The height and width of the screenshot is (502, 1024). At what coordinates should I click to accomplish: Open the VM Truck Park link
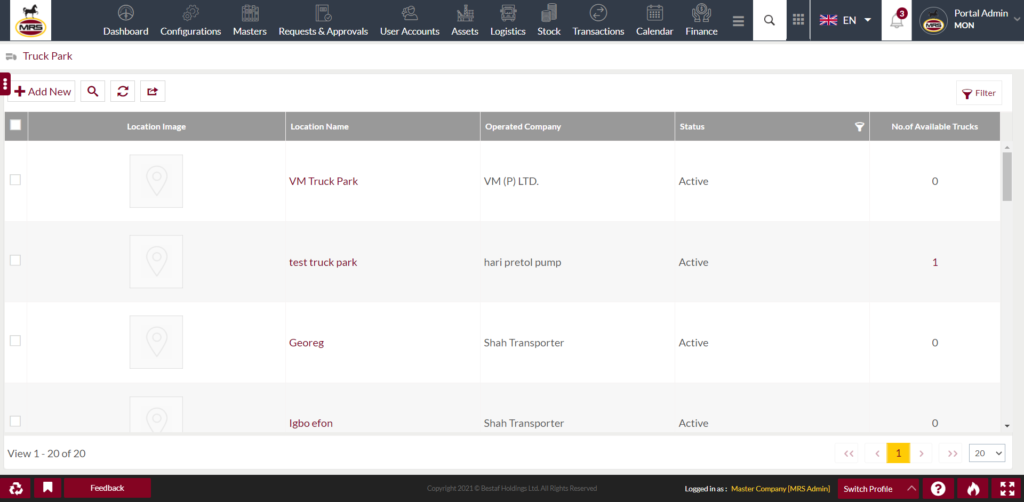tap(323, 181)
